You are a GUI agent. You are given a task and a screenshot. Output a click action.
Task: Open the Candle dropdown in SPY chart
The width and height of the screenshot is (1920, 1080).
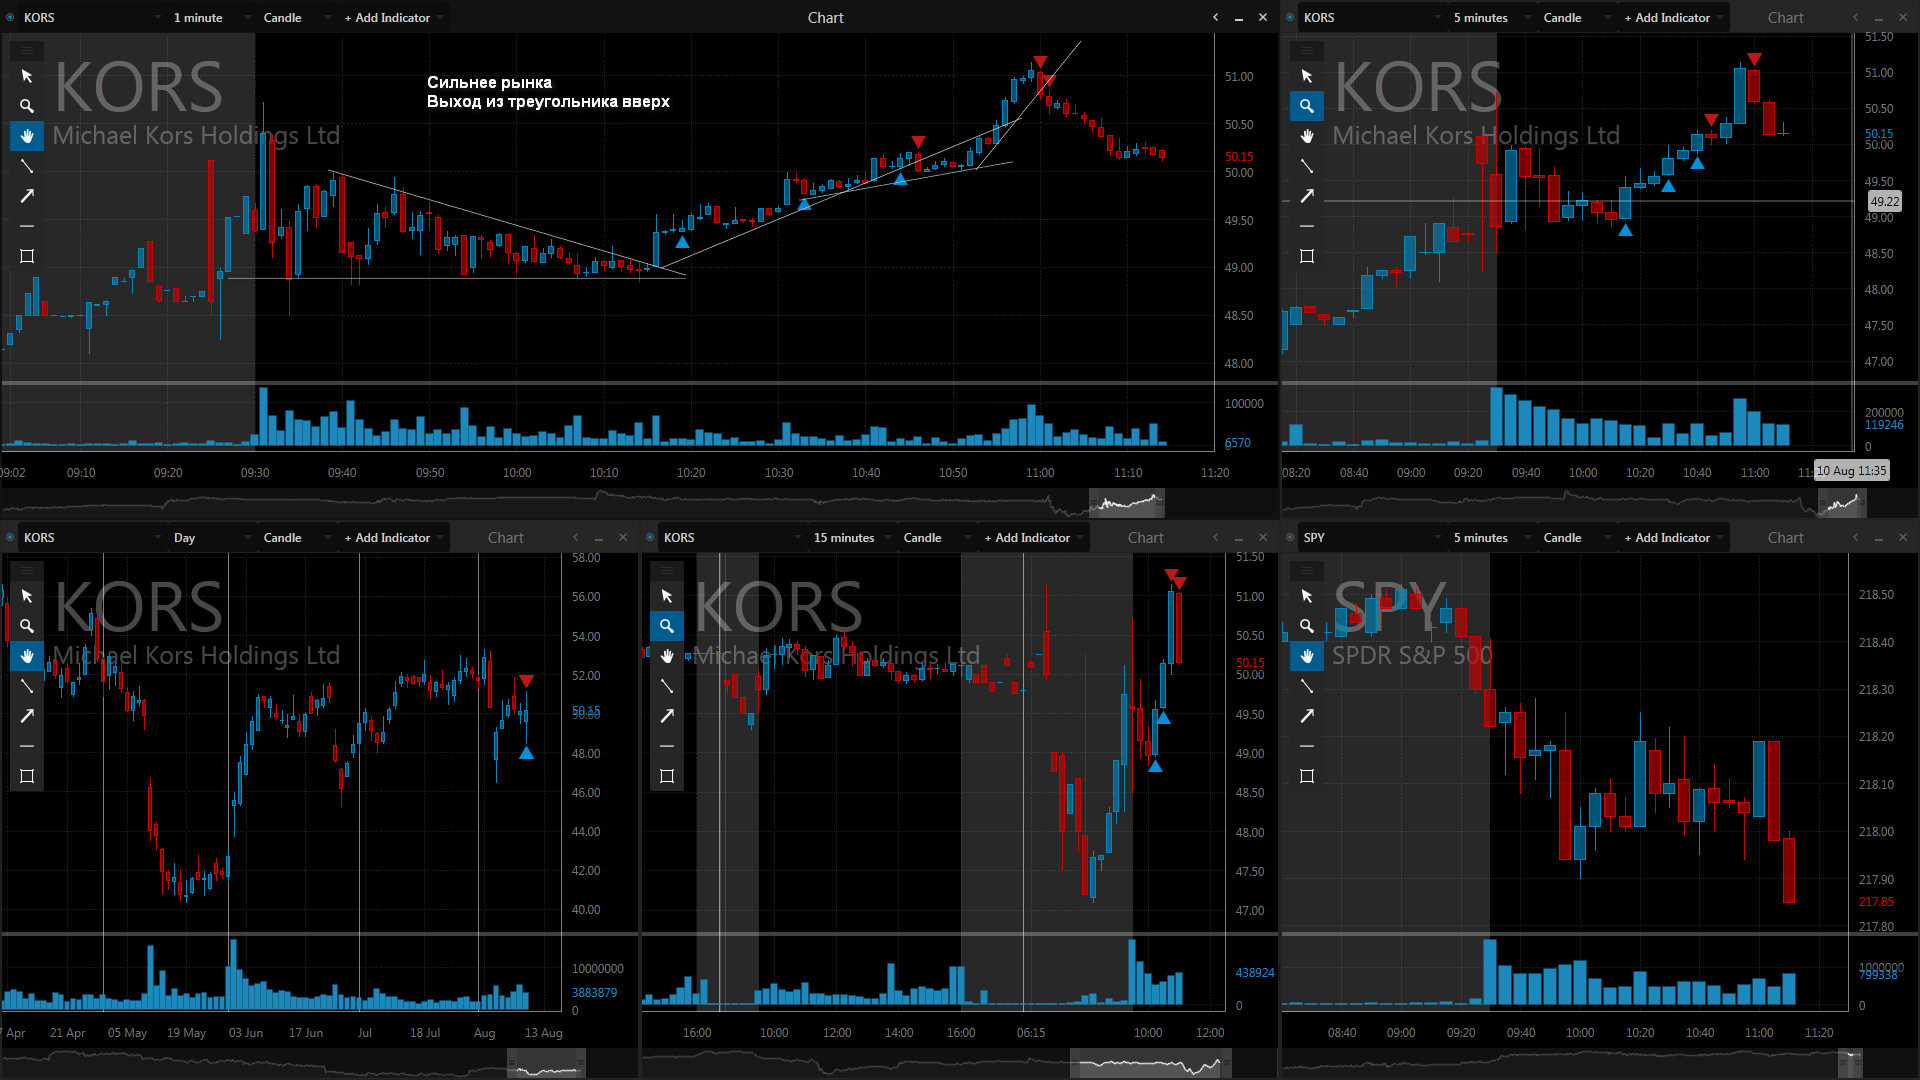pos(1576,537)
